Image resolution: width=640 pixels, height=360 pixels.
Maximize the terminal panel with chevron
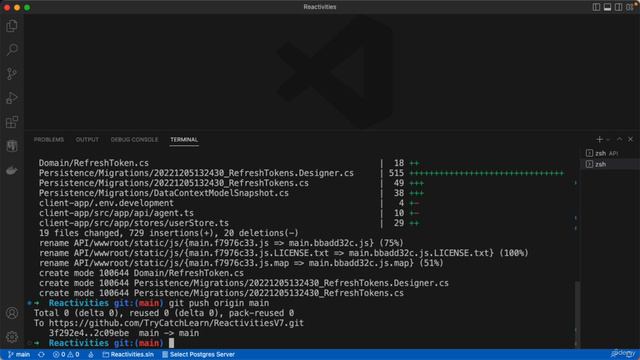619,140
